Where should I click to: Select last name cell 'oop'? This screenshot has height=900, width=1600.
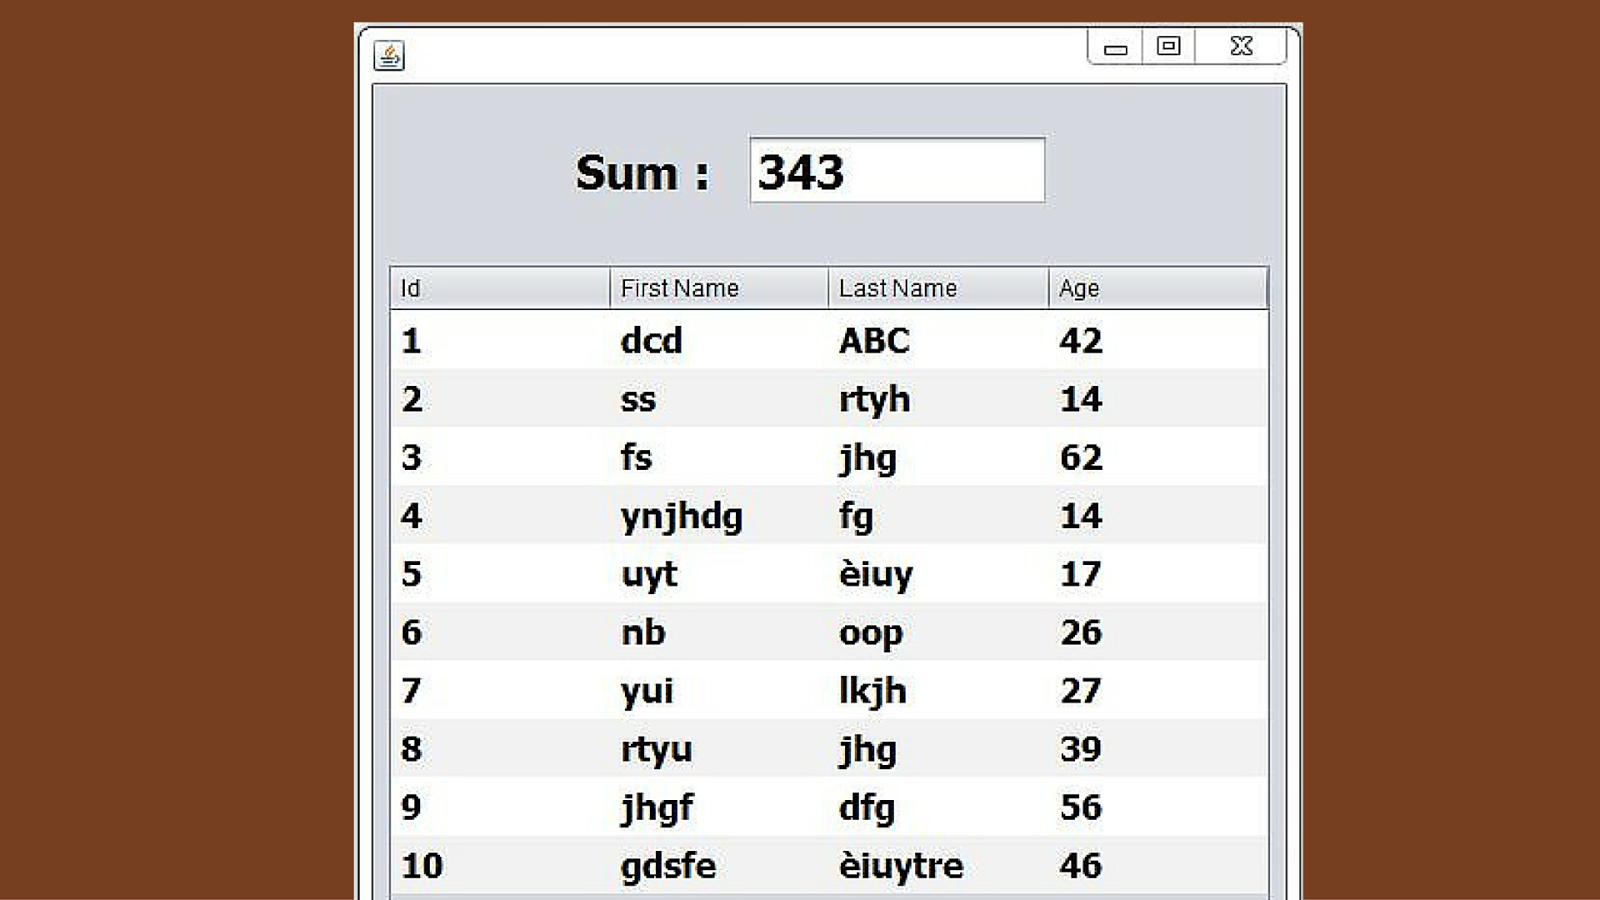pos(938,632)
